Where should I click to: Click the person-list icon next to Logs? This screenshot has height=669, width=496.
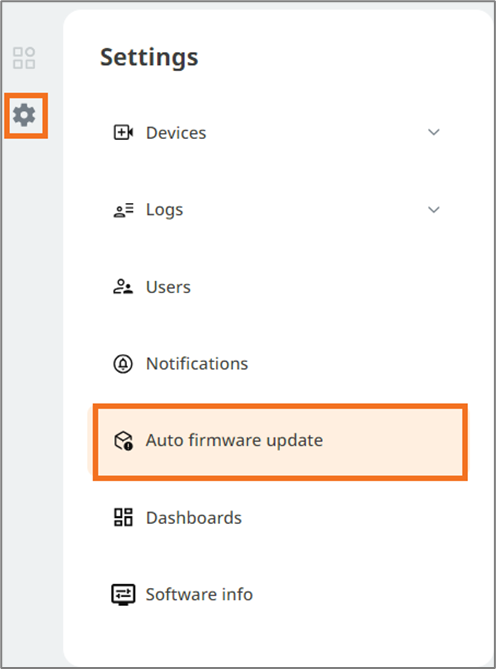[x=123, y=210]
